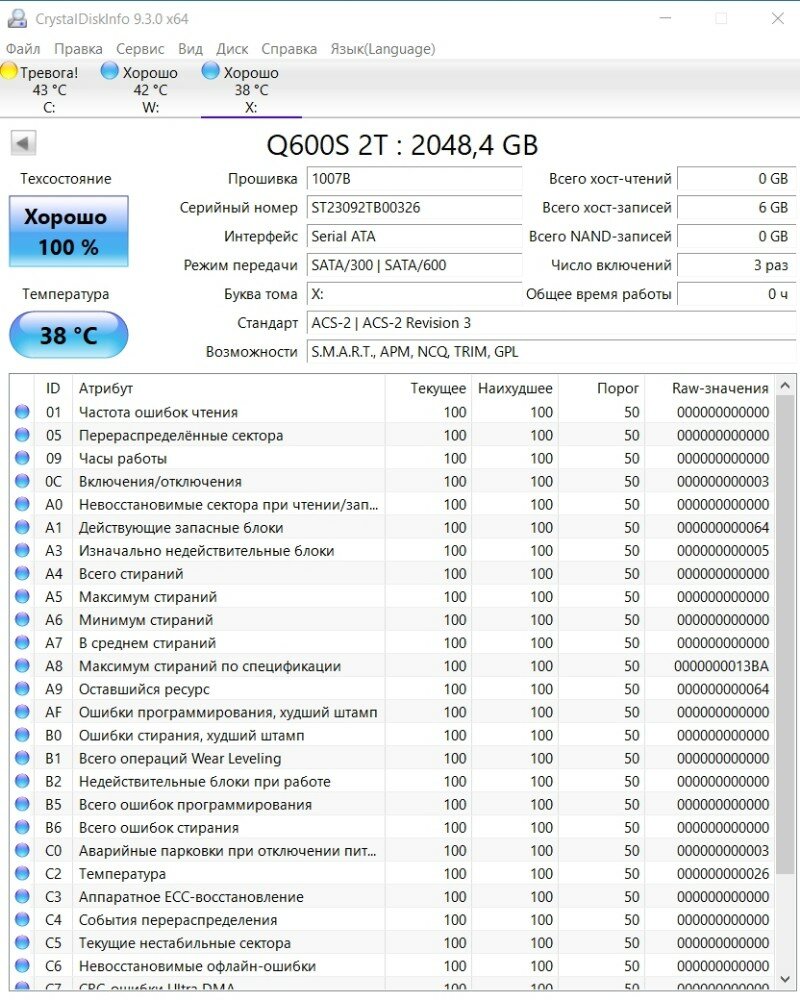
Task: Click the power-on count value 3 раз
Action: click(737, 265)
